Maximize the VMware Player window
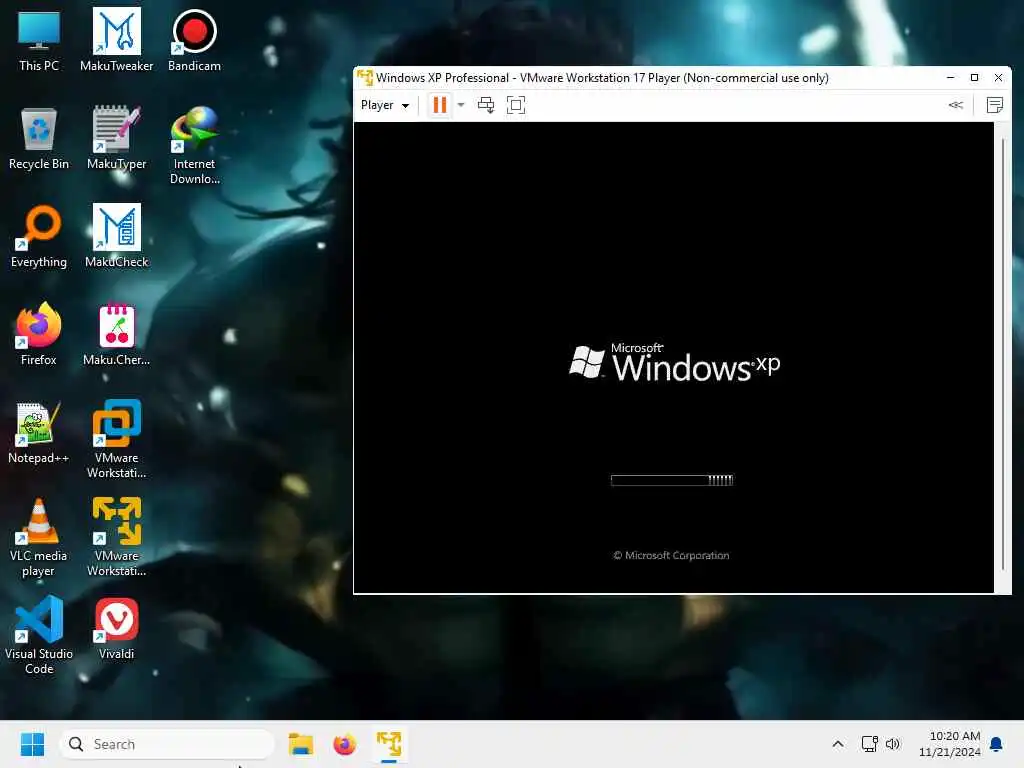Screen dimensions: 1024x768 click(x=974, y=78)
